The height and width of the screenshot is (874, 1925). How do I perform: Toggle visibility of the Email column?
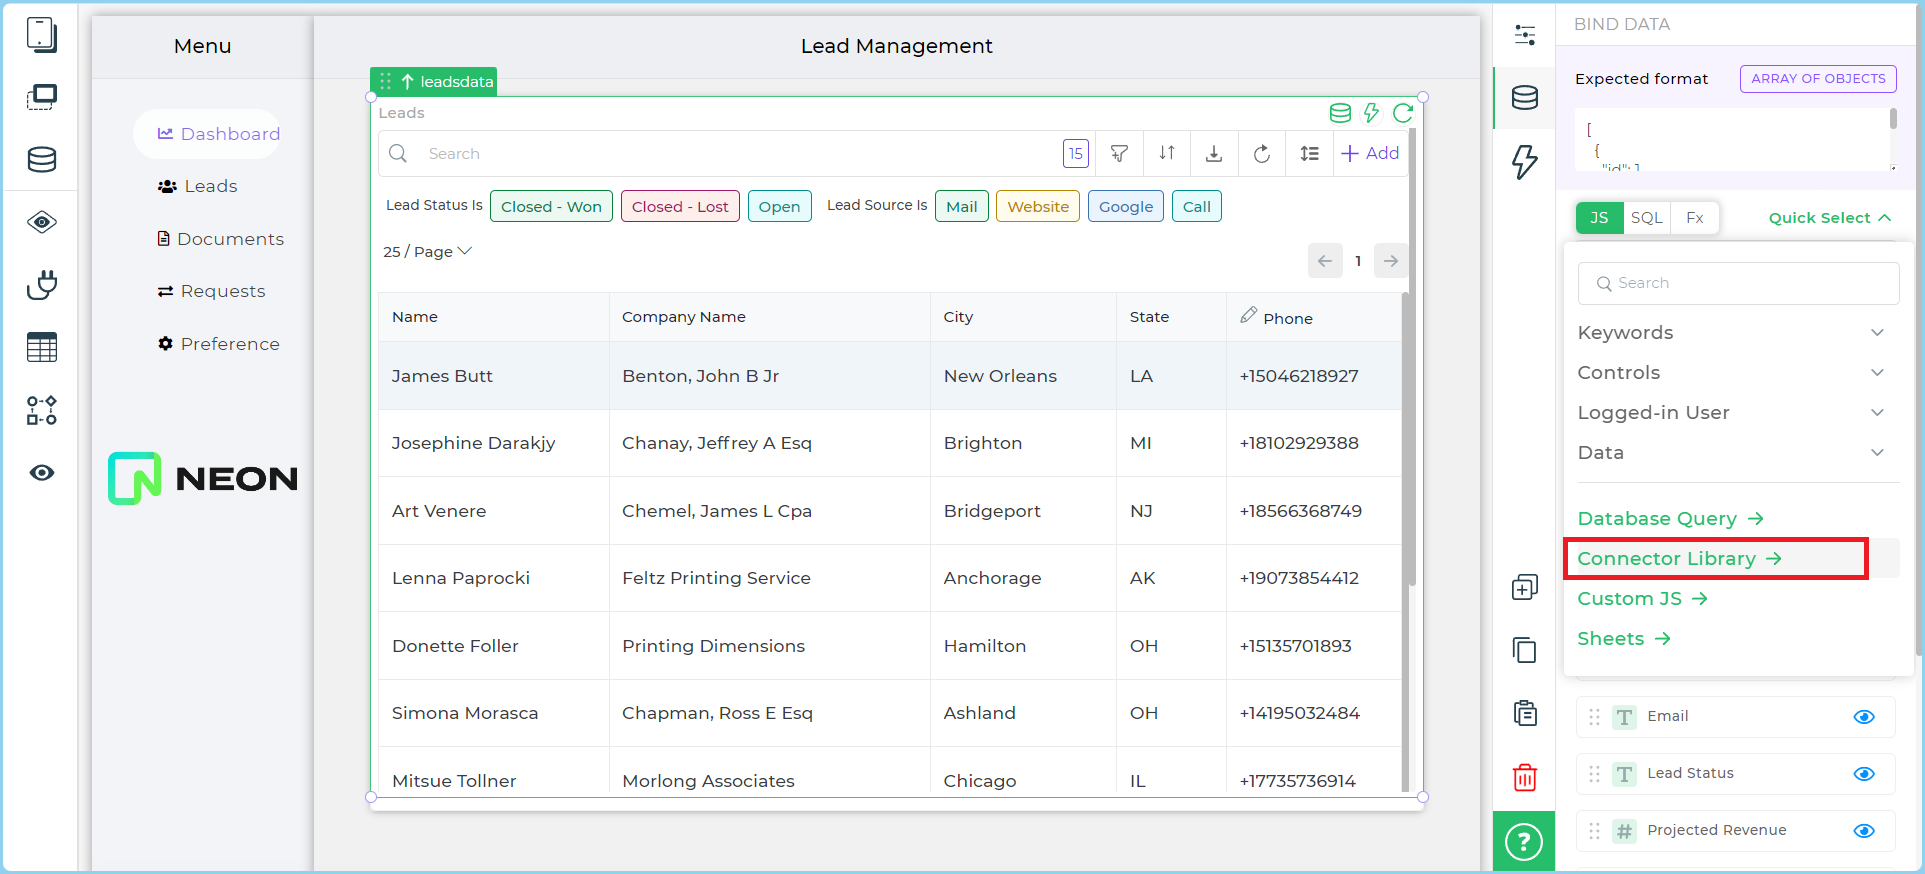tap(1863, 717)
